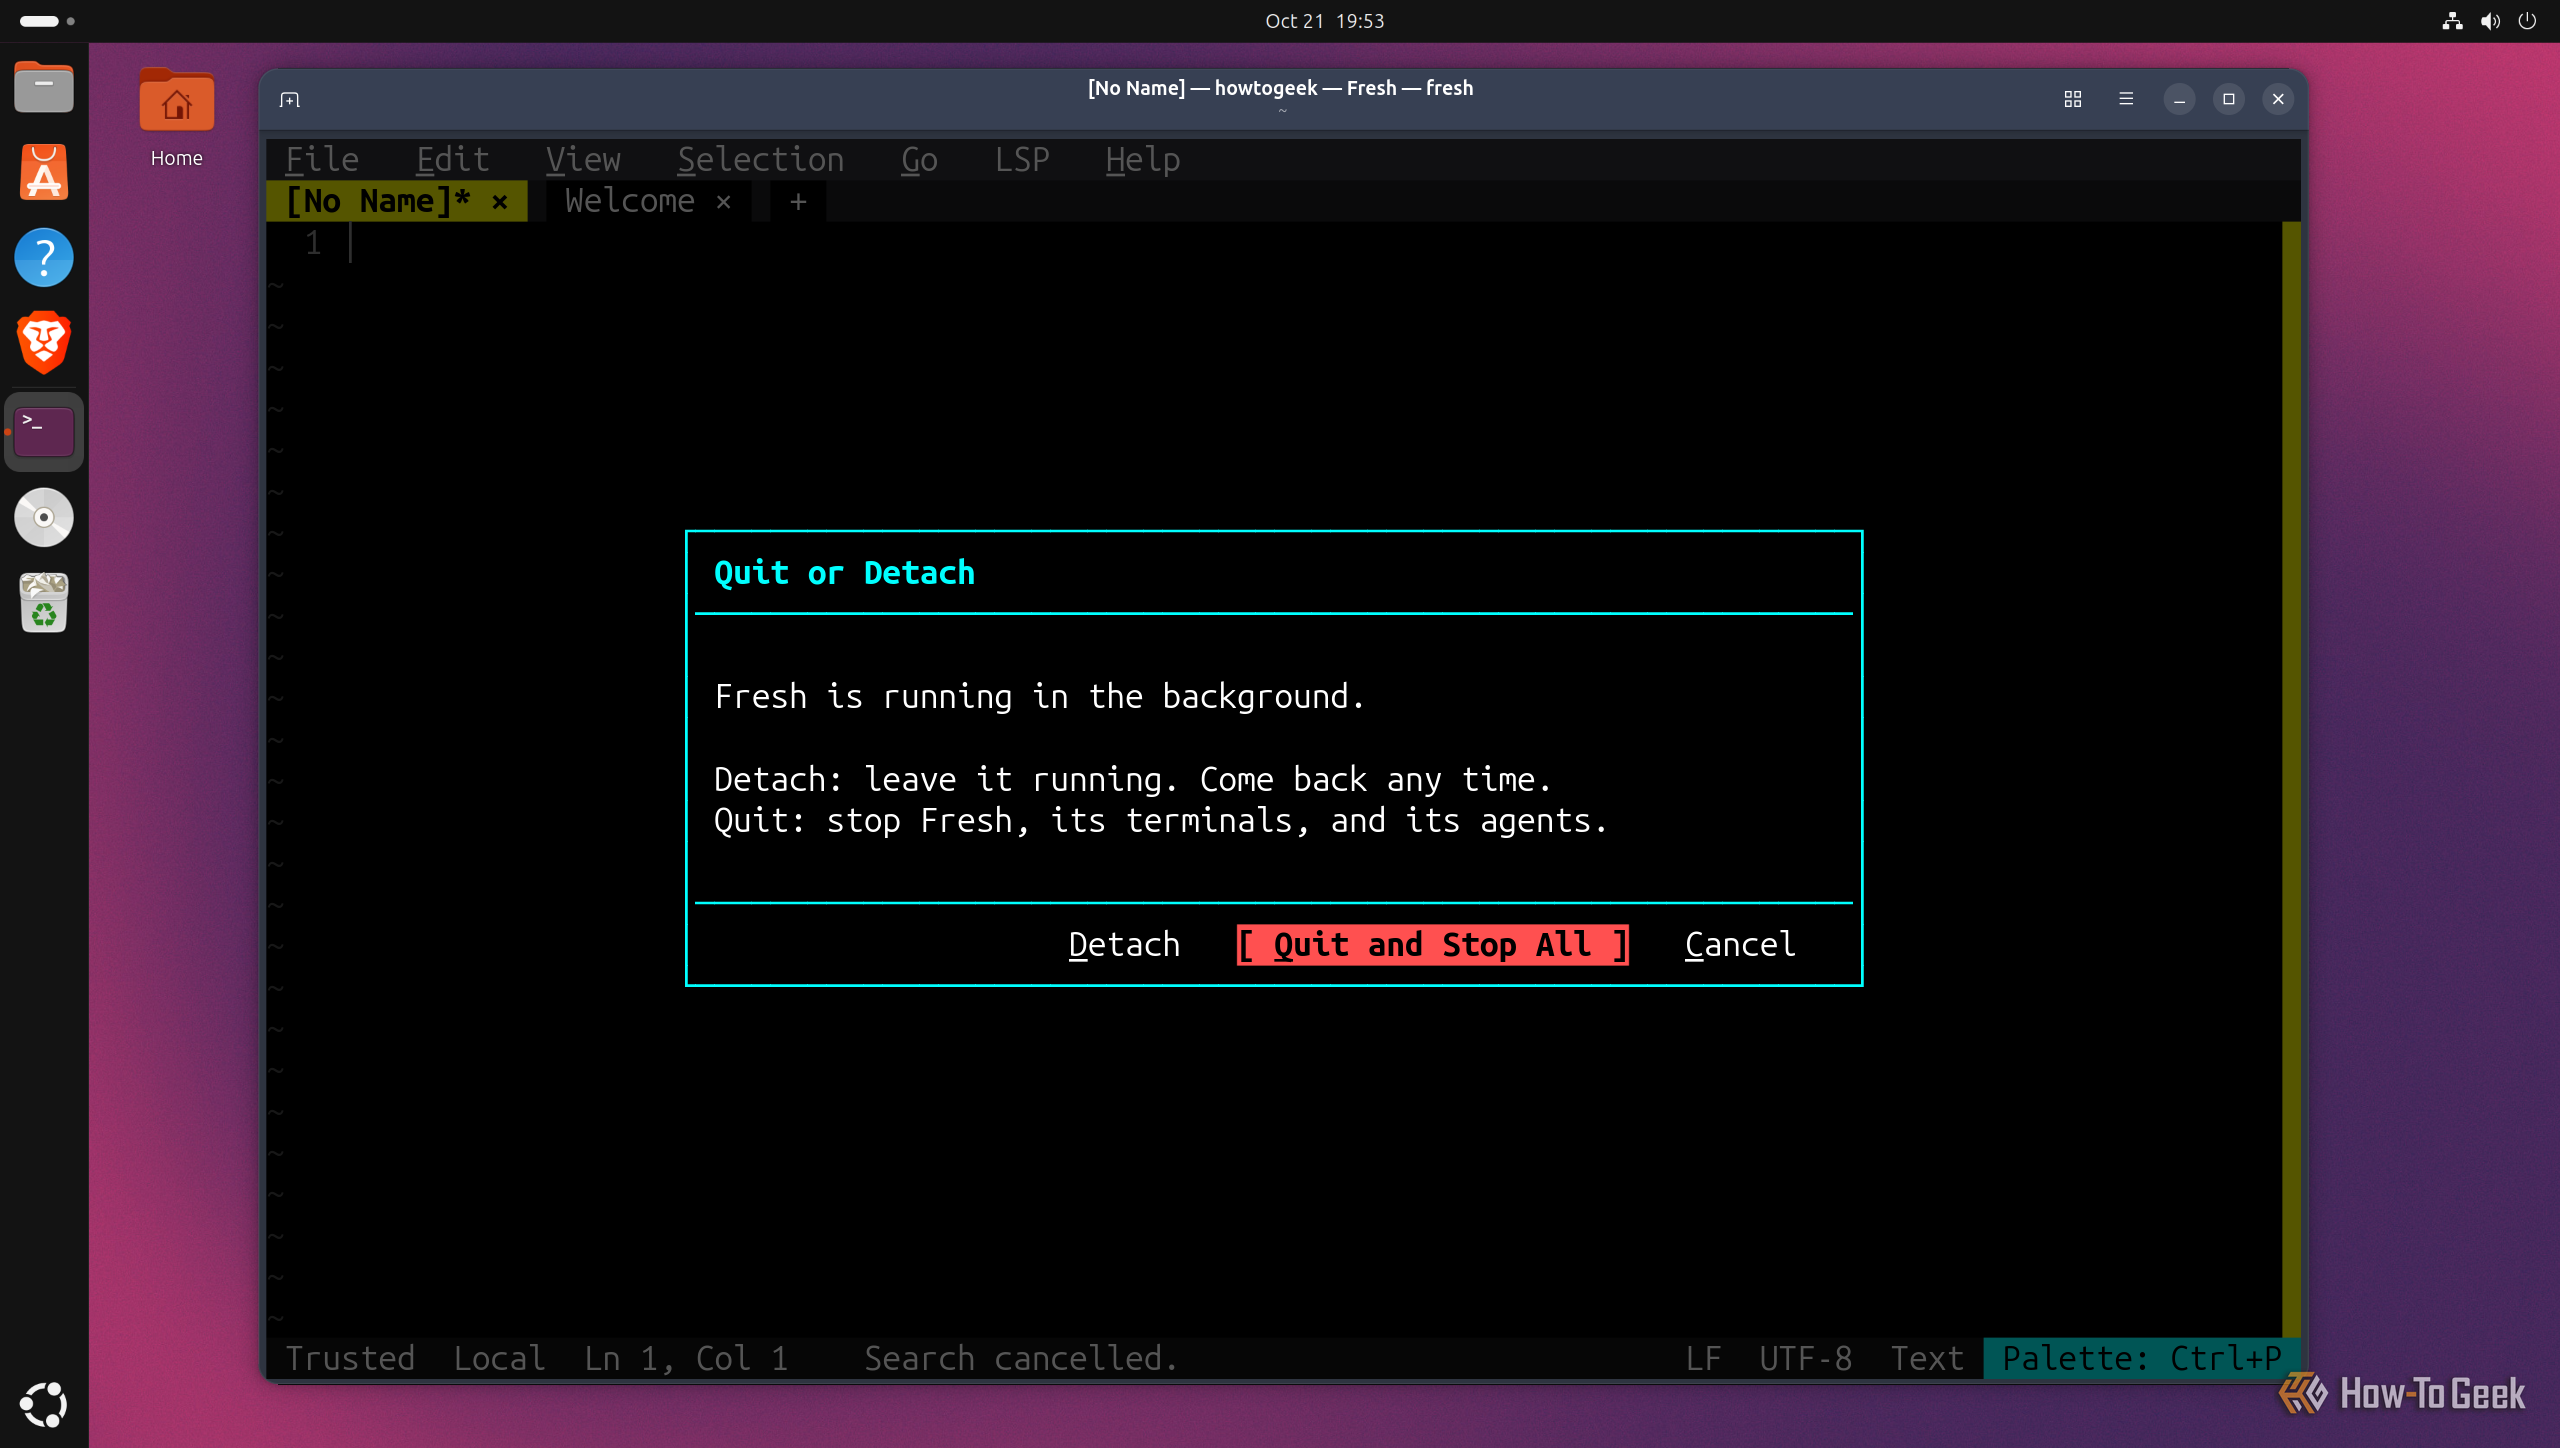Open the Go menu

point(919,160)
